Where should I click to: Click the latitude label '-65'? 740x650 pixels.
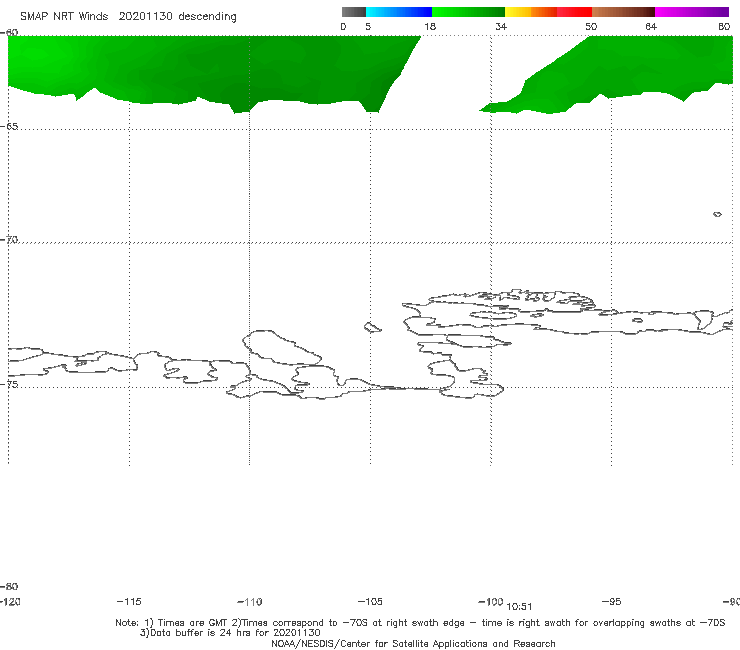click(x=9, y=127)
